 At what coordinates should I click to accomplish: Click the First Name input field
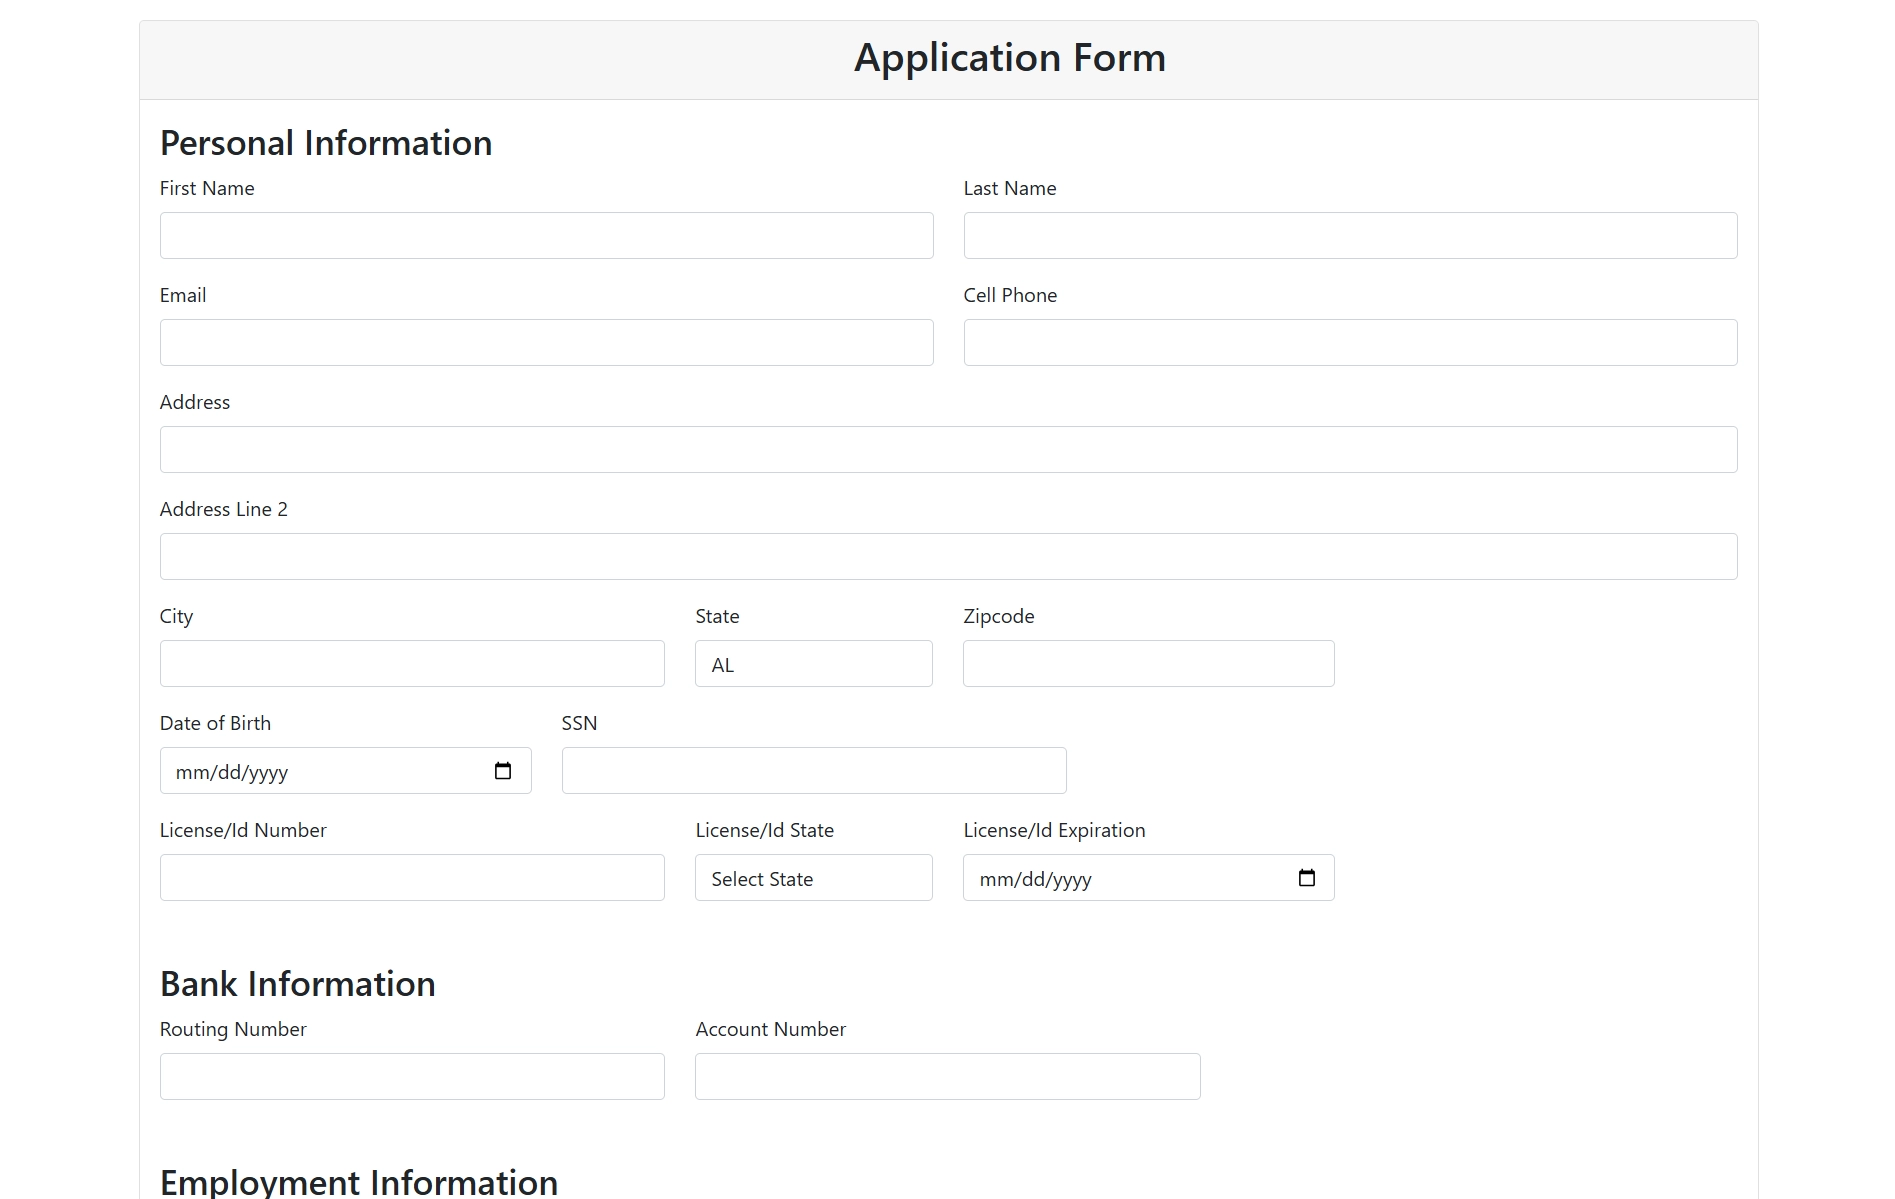546,236
